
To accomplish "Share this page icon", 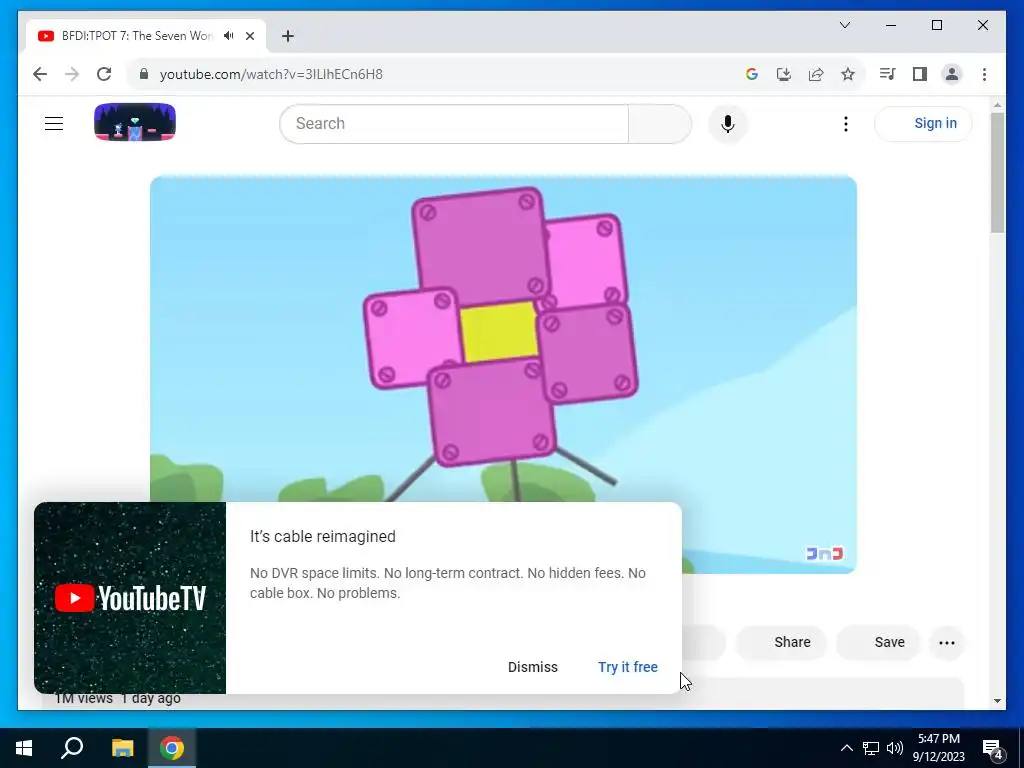I will click(x=816, y=74).
